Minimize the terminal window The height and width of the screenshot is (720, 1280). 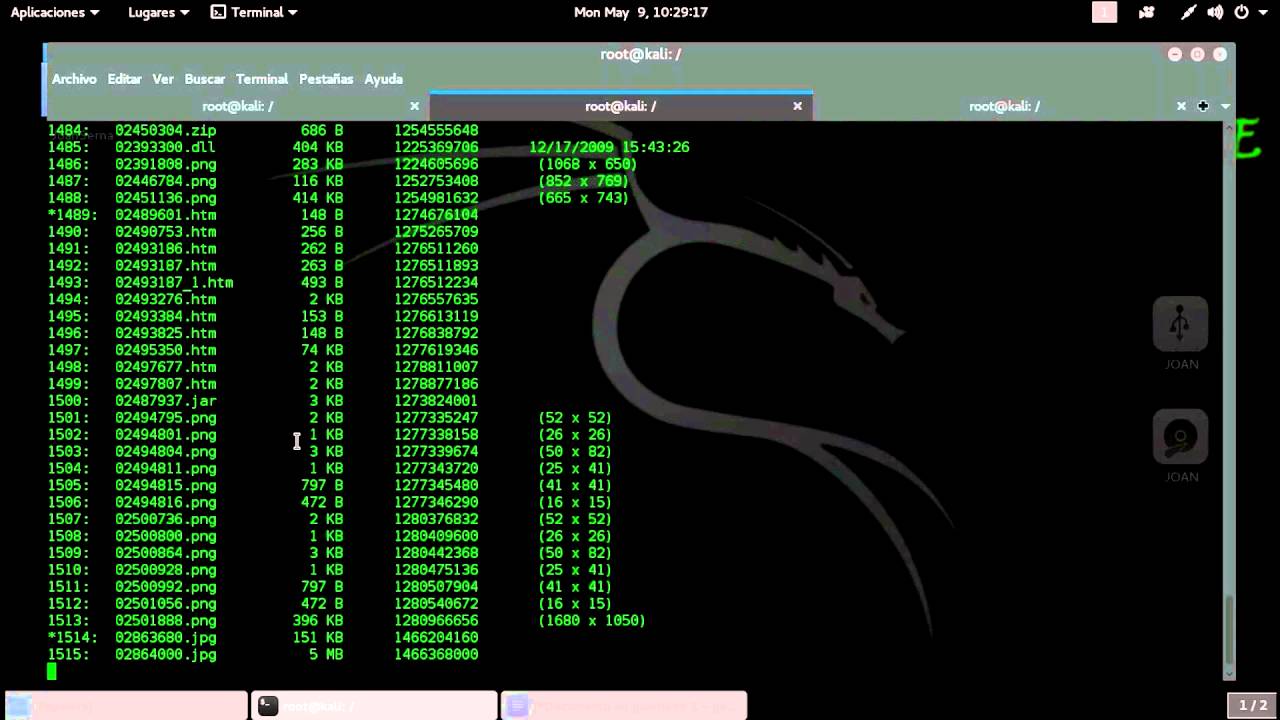click(1175, 55)
